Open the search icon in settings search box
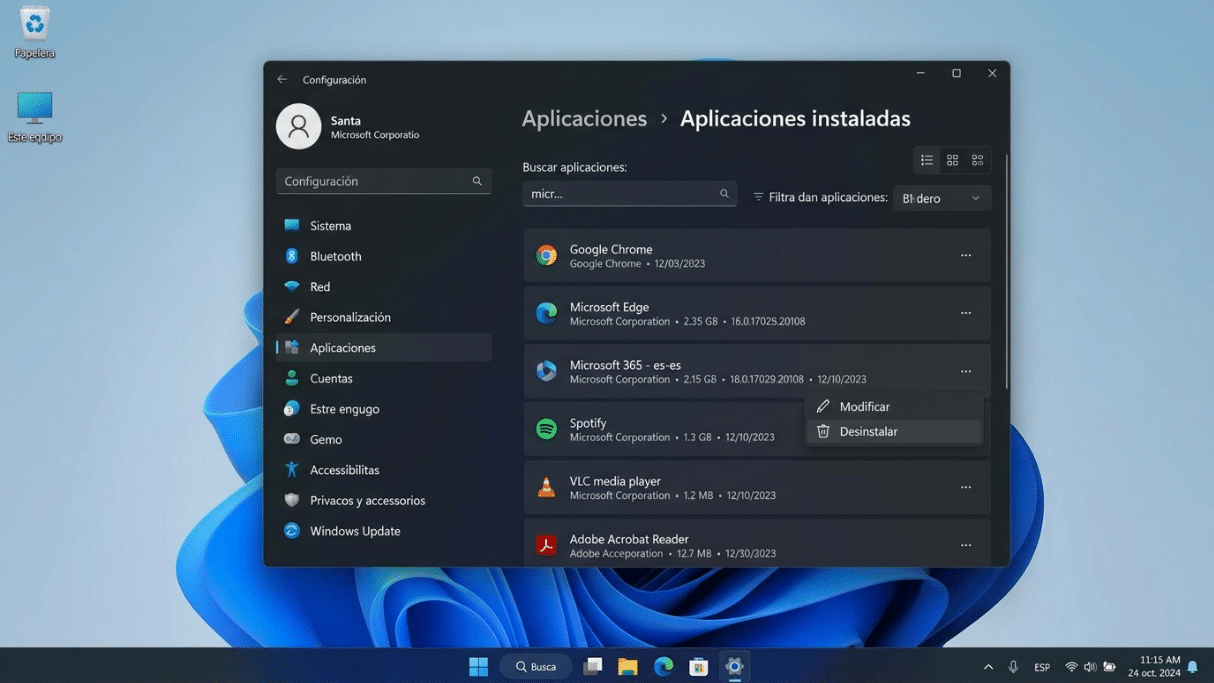Viewport: 1214px width, 683px height. click(477, 181)
